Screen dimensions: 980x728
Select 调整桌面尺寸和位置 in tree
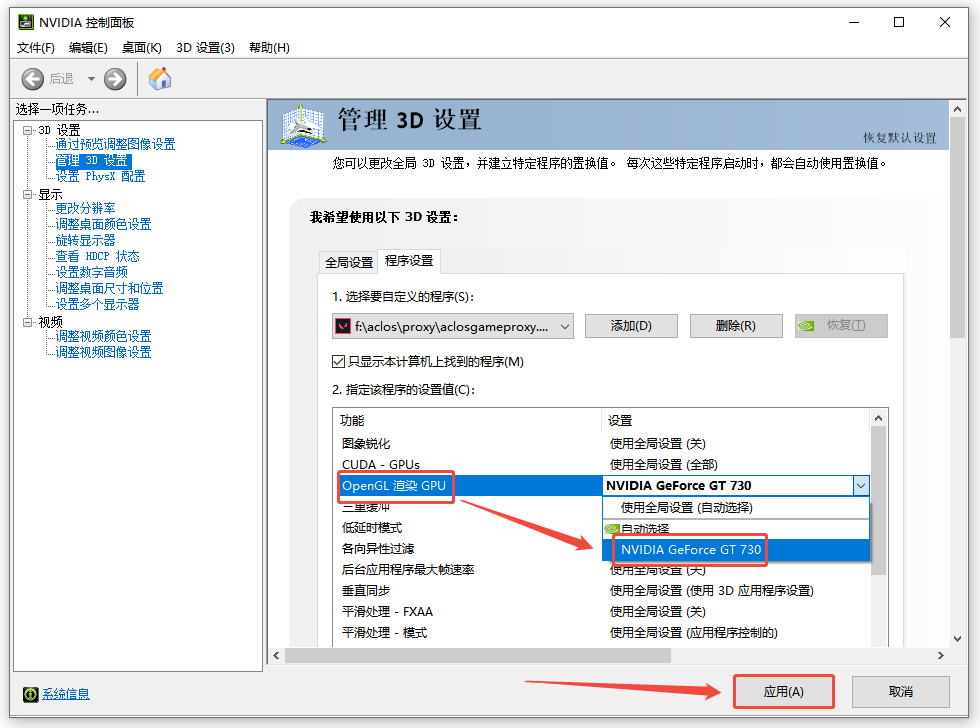(x=109, y=288)
